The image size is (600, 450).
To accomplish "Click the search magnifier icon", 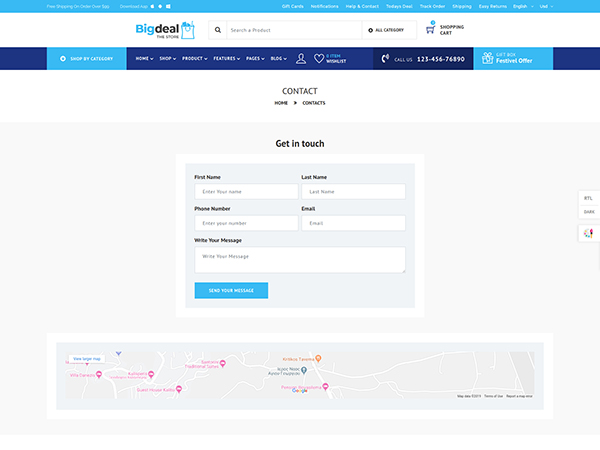I will tap(218, 30).
